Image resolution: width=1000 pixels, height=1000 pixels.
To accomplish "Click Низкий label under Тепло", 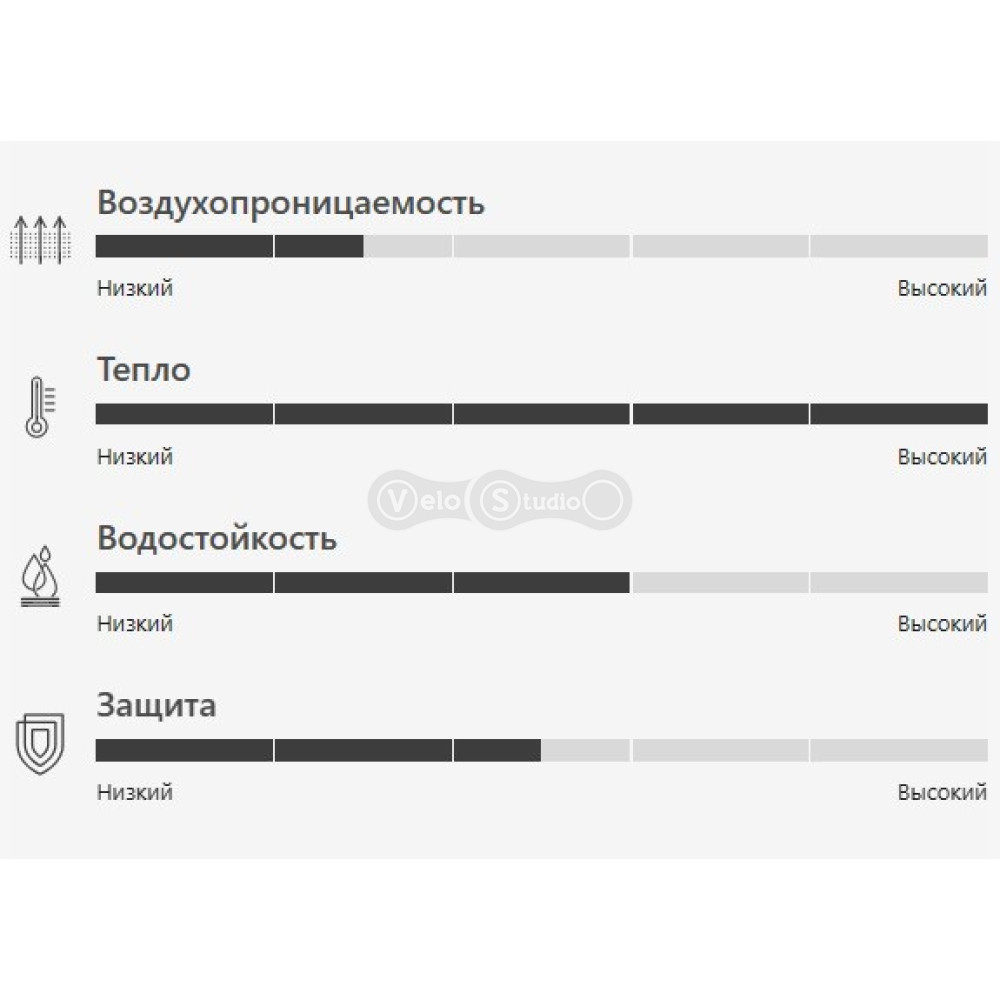I will 135,457.
